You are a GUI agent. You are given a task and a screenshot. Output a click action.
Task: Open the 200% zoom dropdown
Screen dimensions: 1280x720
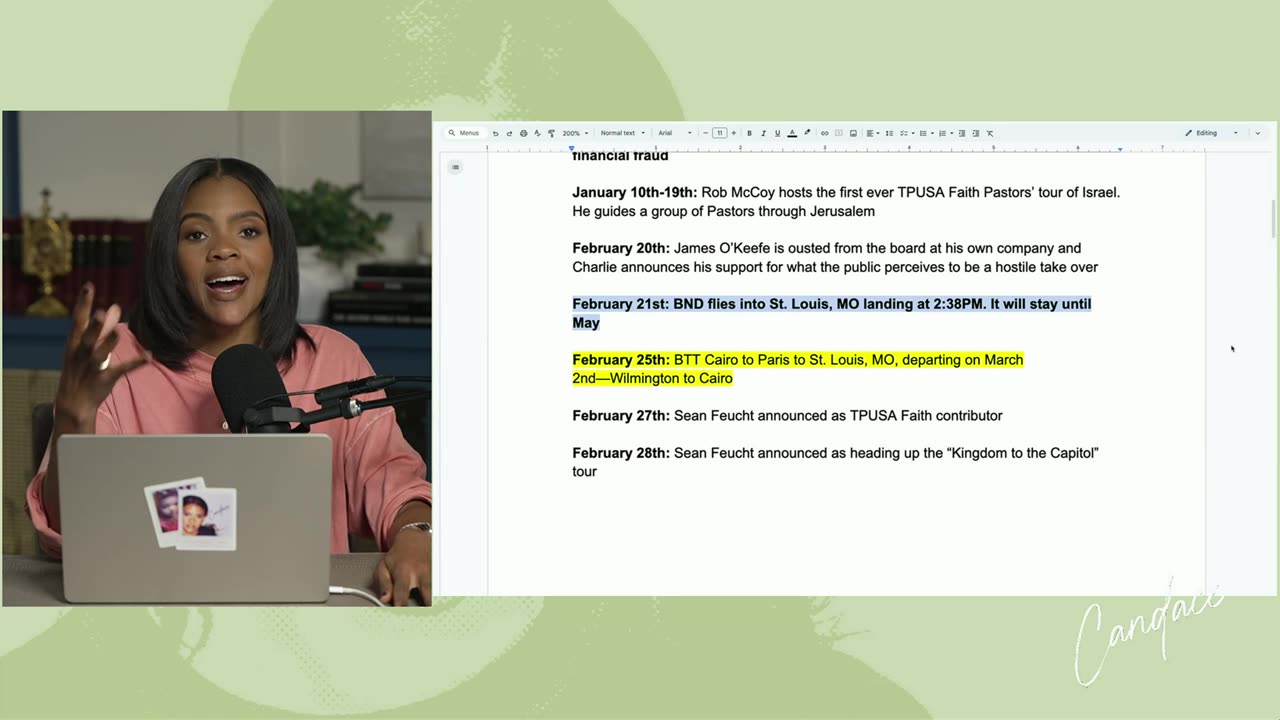(x=575, y=133)
